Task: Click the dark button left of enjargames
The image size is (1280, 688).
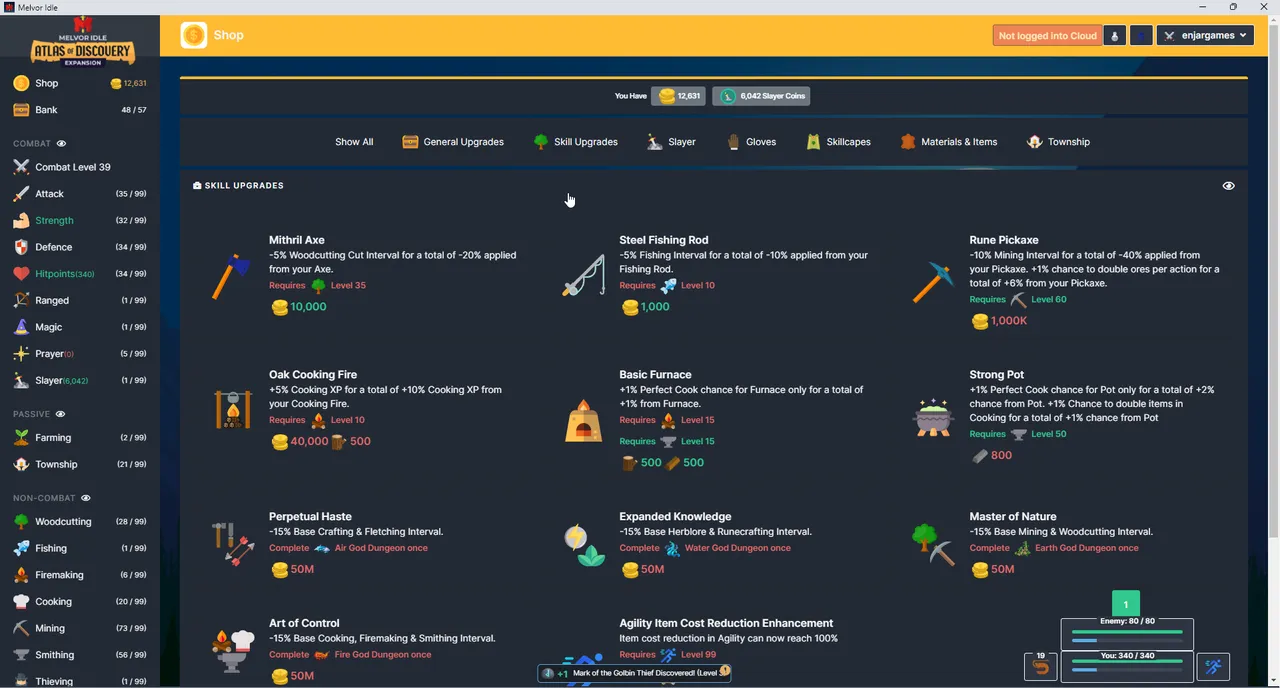Action: [1141, 35]
